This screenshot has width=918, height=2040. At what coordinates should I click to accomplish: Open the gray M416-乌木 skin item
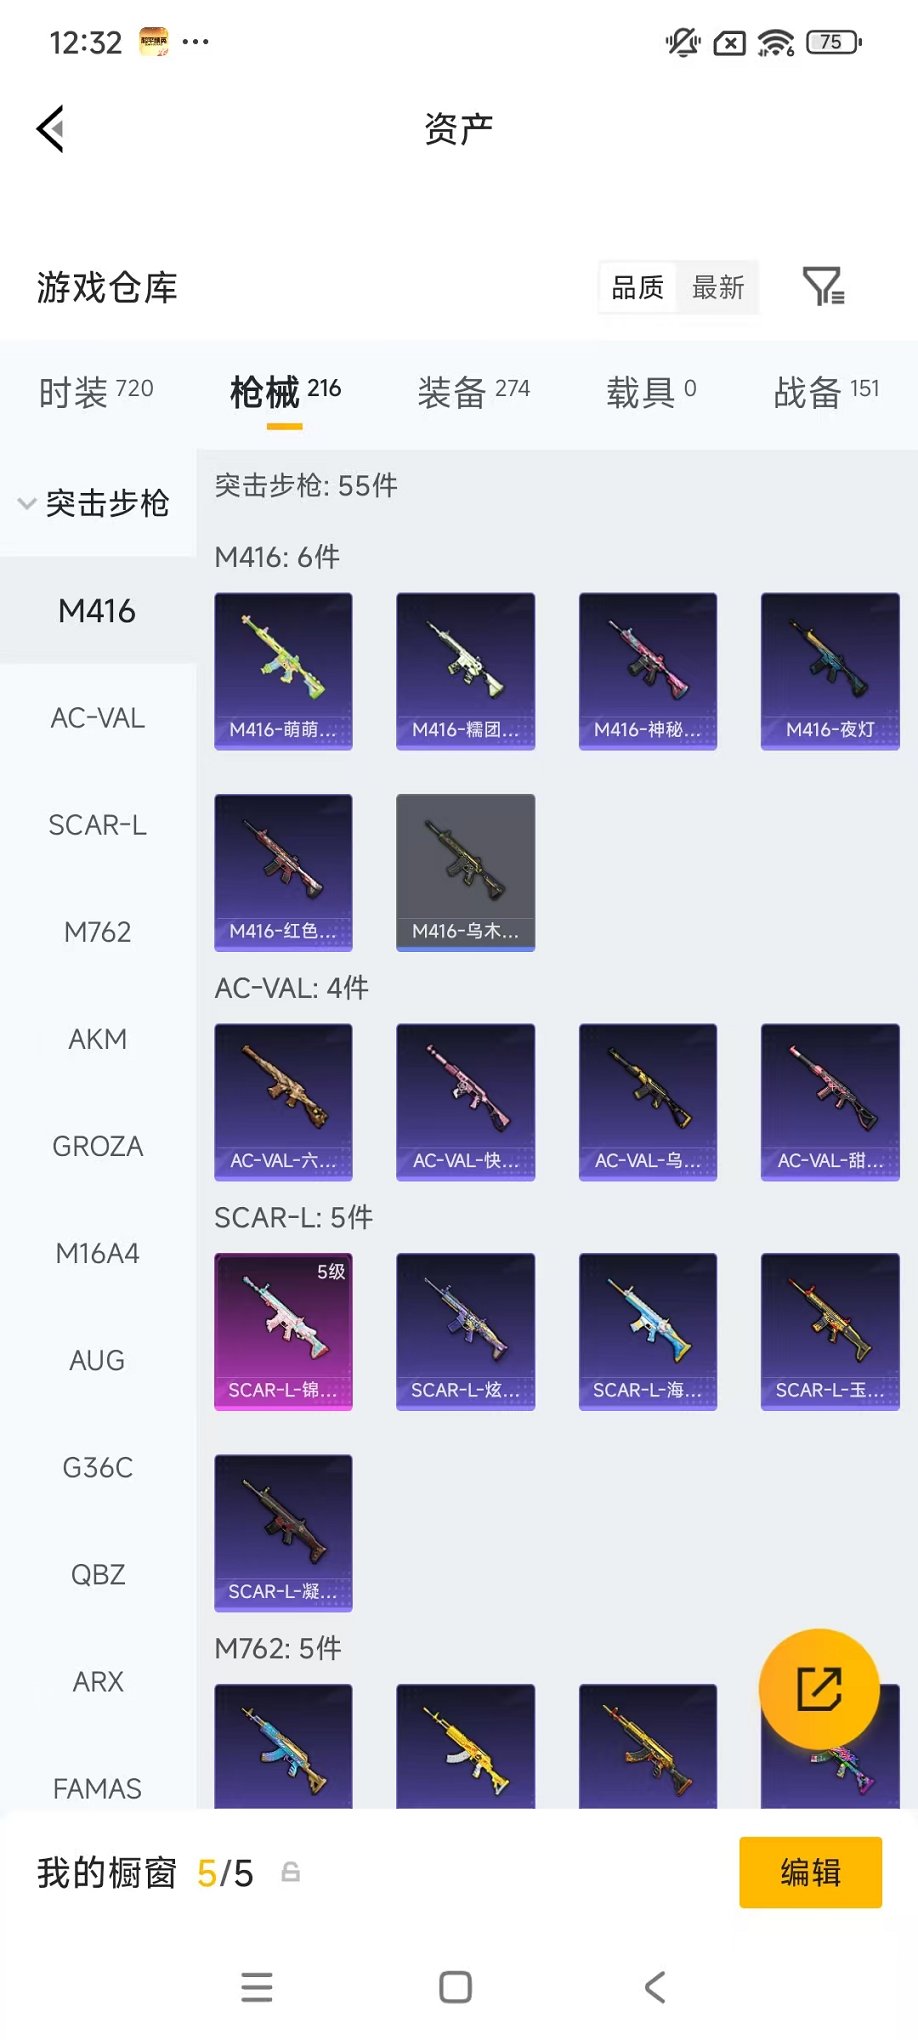[x=465, y=873]
